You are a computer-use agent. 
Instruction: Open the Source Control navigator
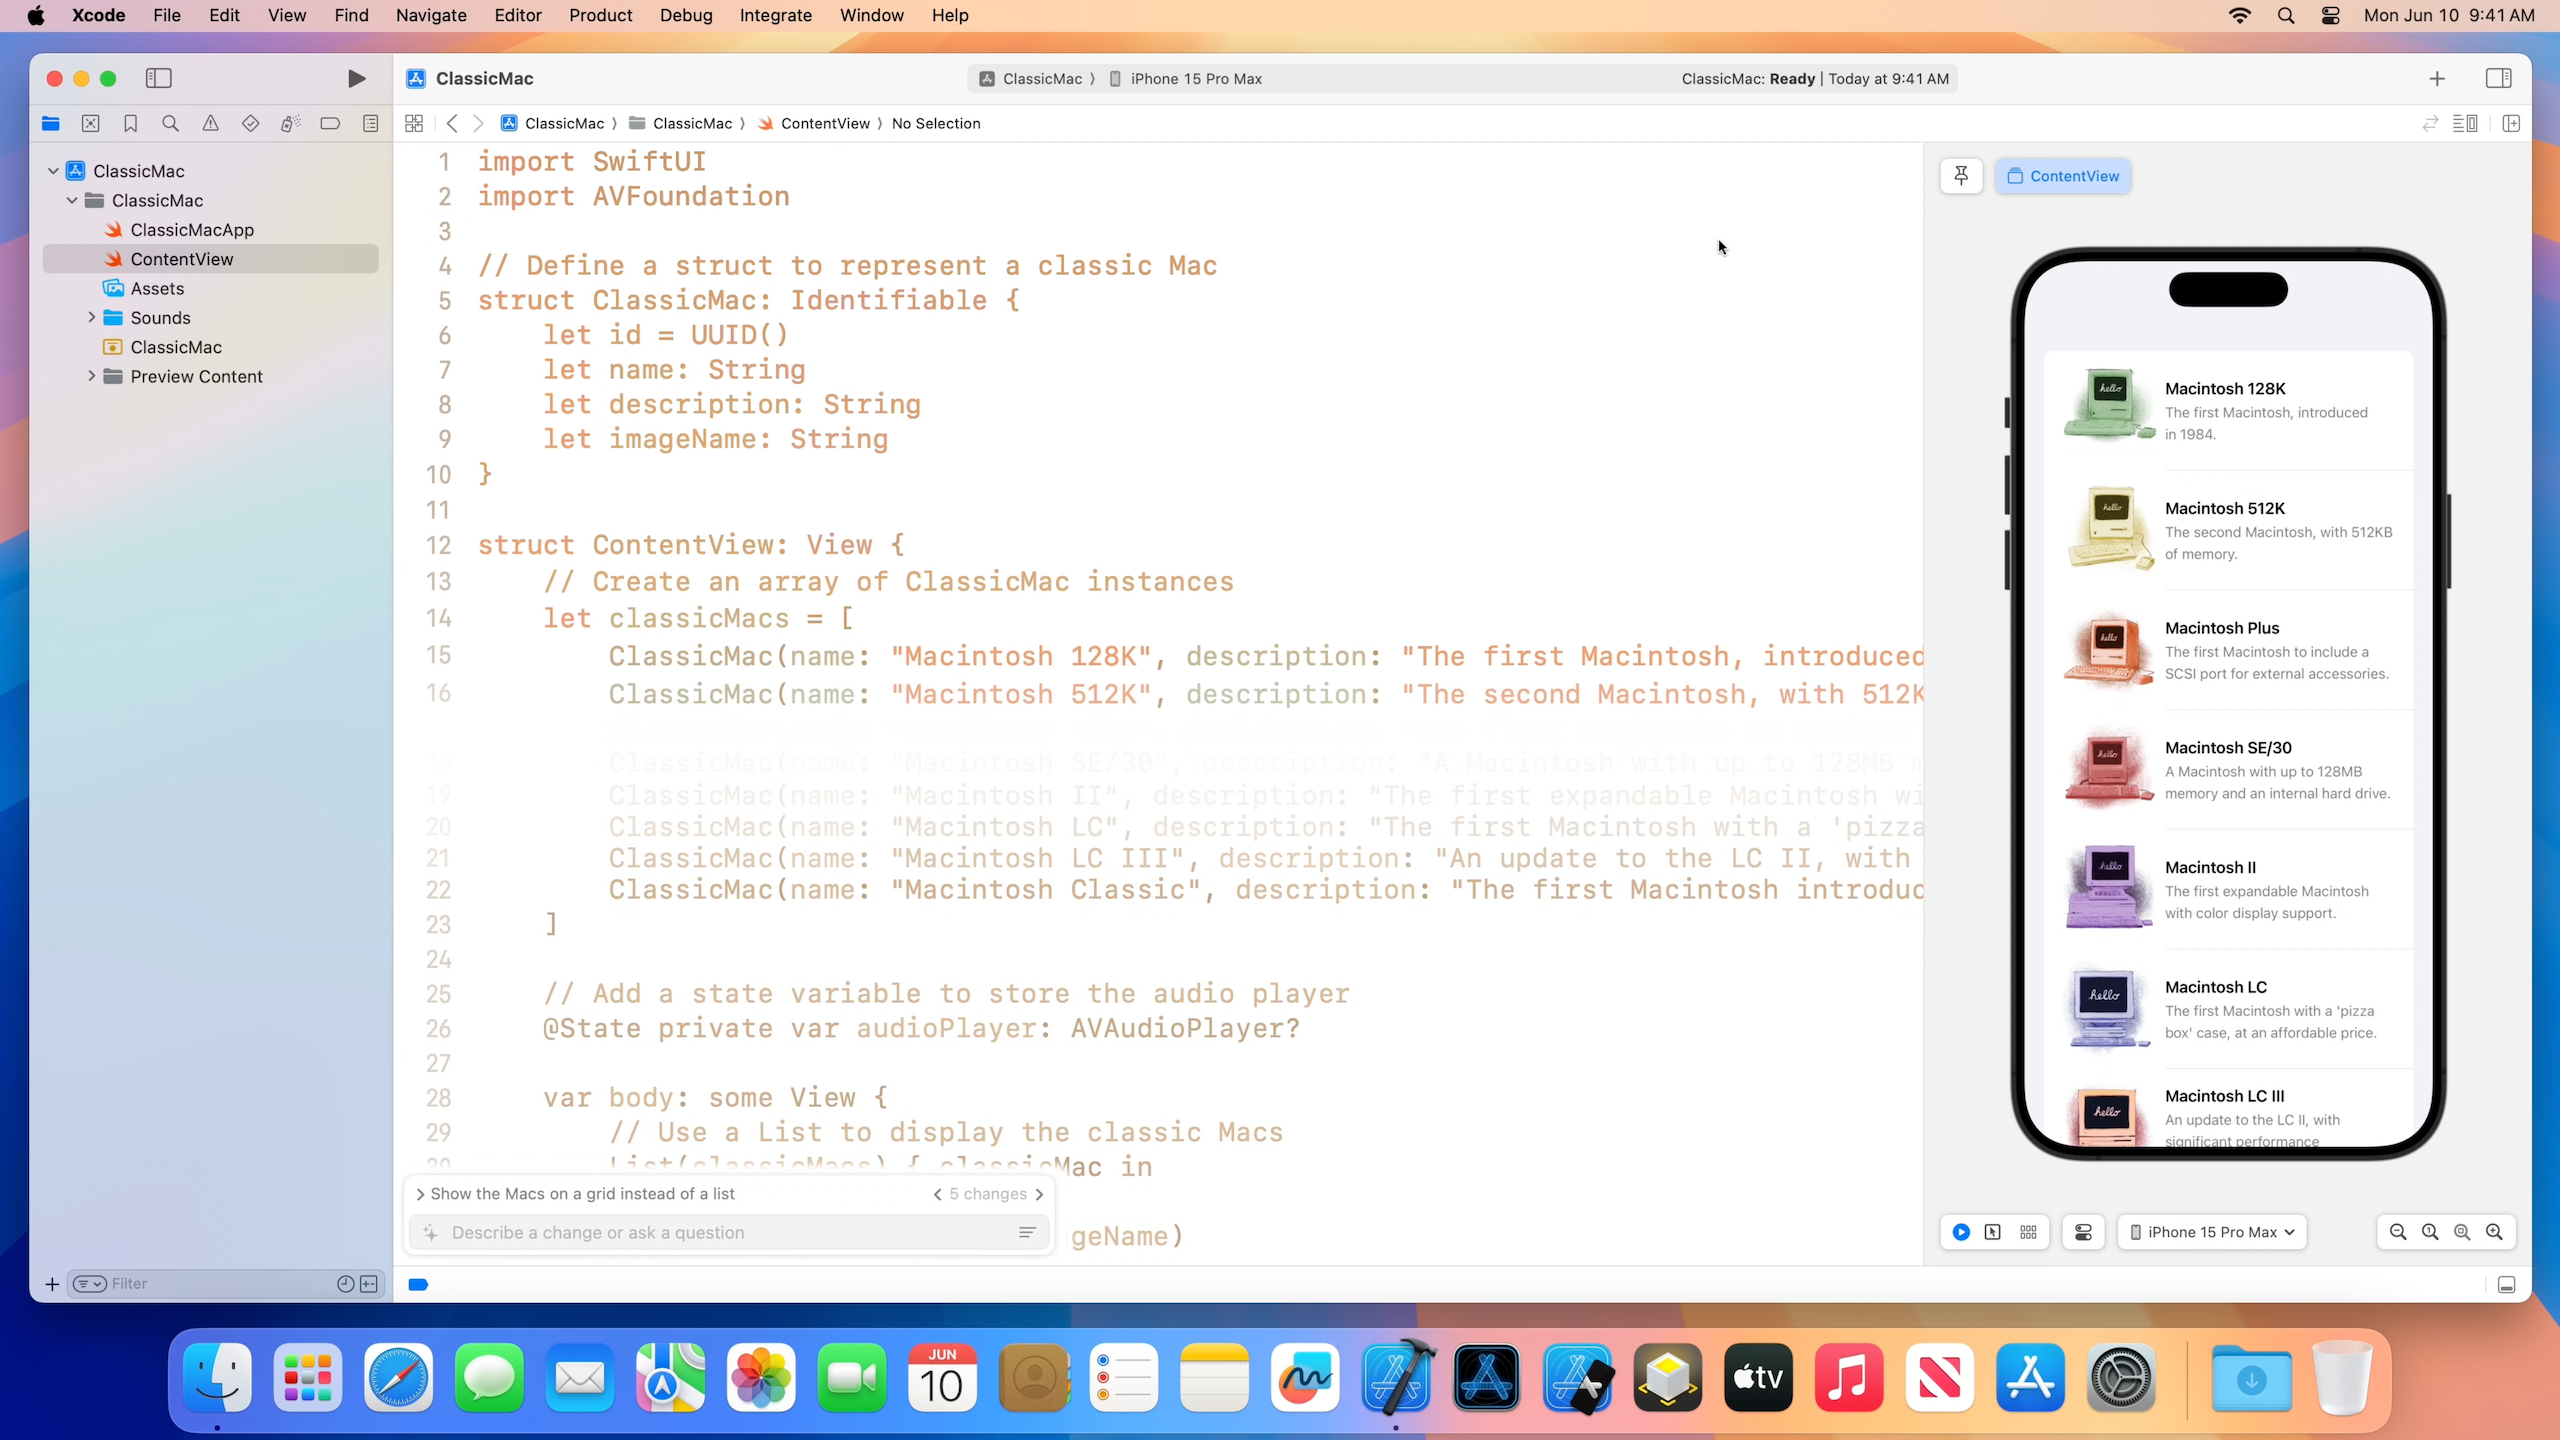click(91, 123)
